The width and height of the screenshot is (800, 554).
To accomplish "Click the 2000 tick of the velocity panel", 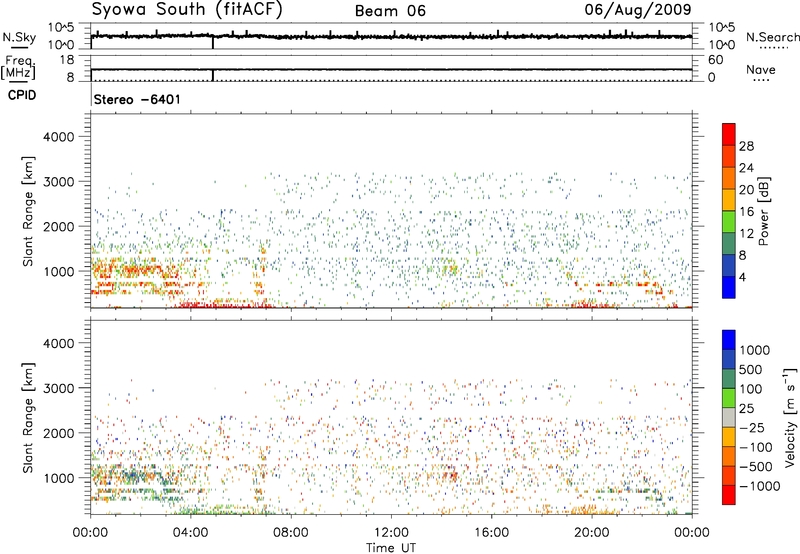I will [x=58, y=433].
